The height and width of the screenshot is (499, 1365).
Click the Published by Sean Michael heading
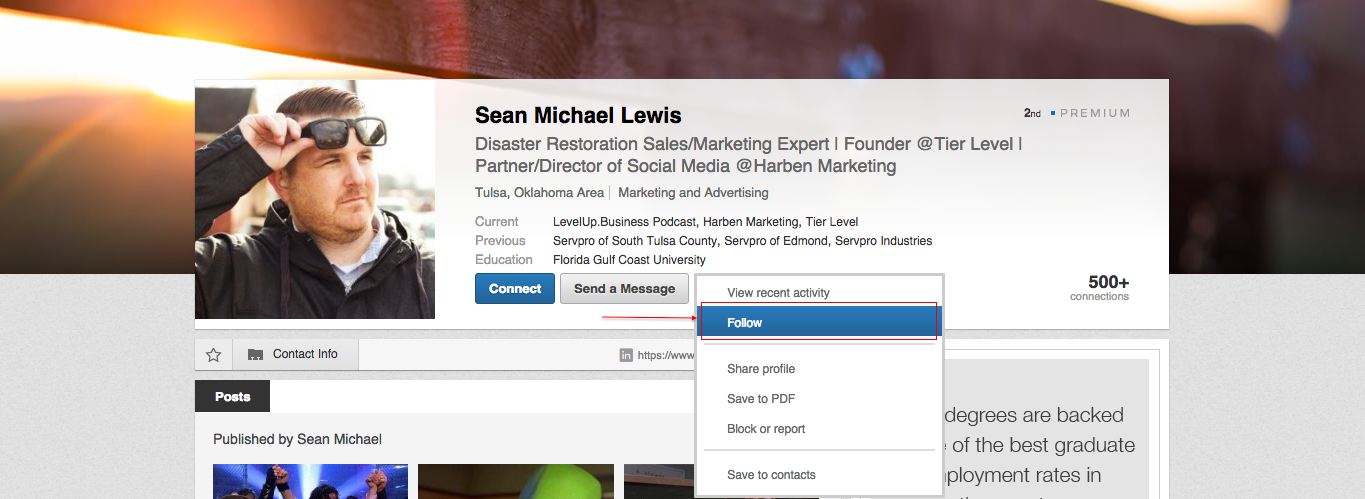[297, 439]
